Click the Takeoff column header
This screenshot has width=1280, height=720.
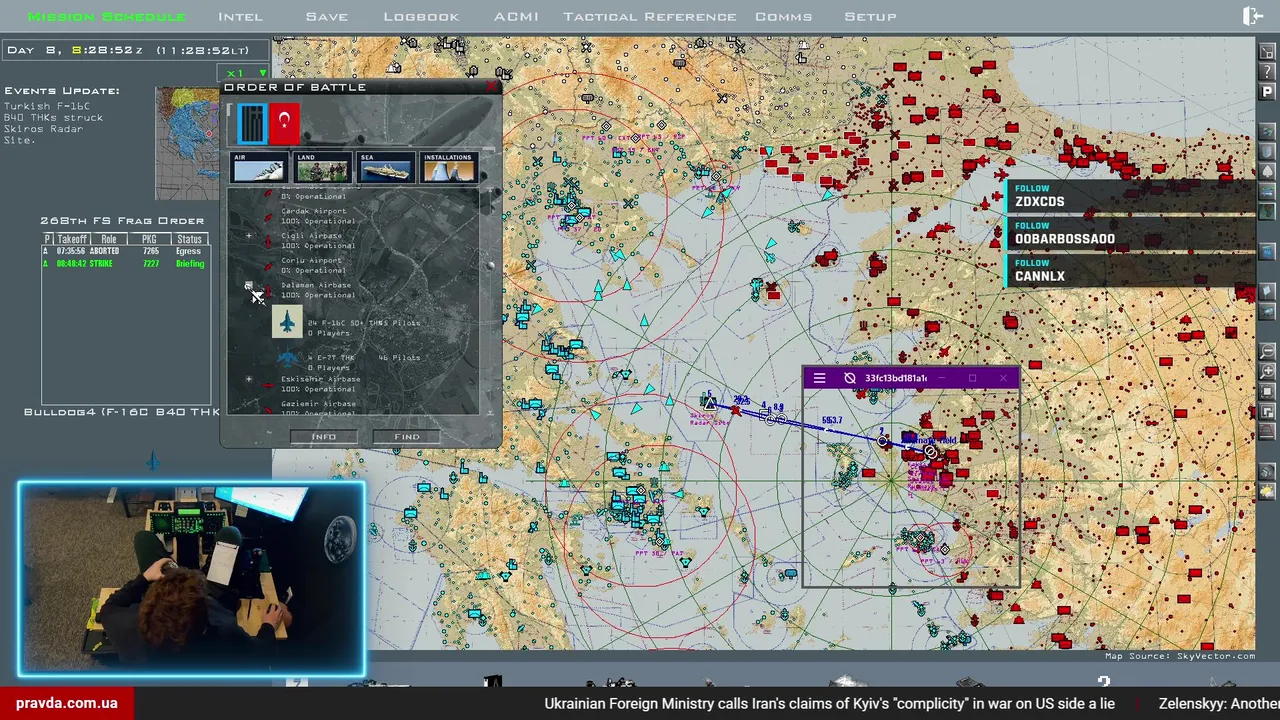72,239
